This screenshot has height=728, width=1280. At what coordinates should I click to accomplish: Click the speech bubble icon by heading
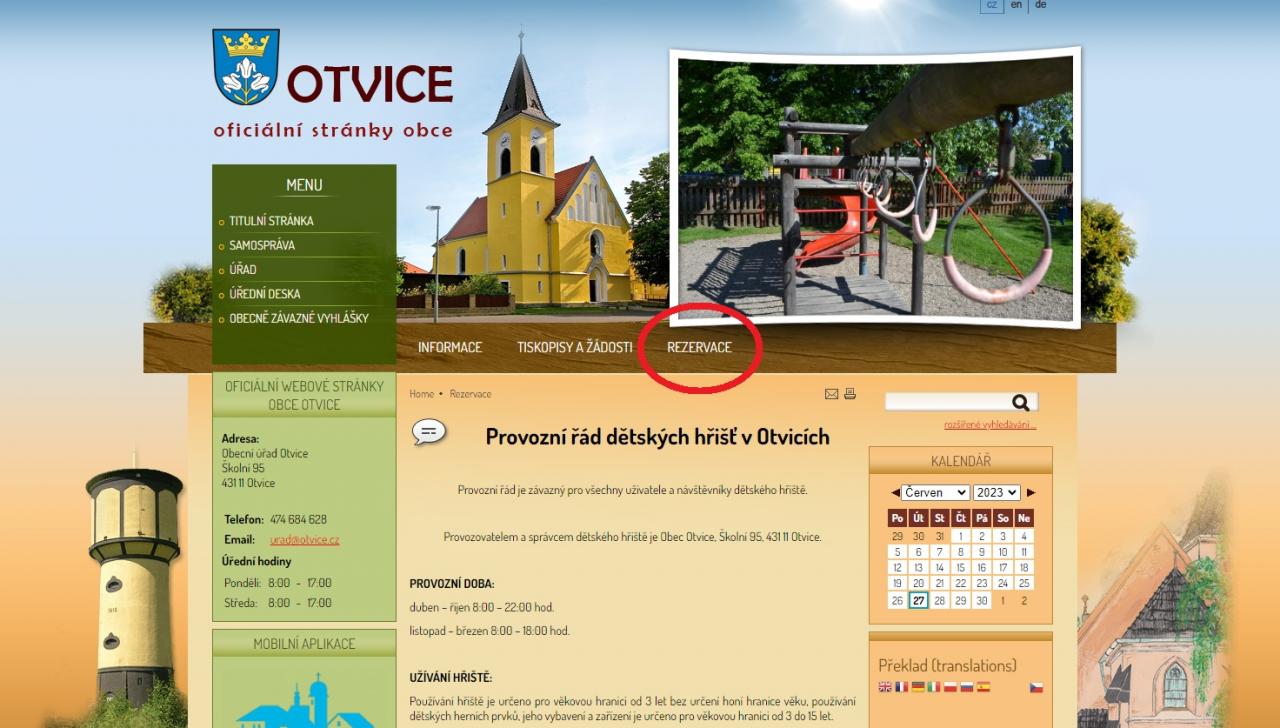(429, 432)
